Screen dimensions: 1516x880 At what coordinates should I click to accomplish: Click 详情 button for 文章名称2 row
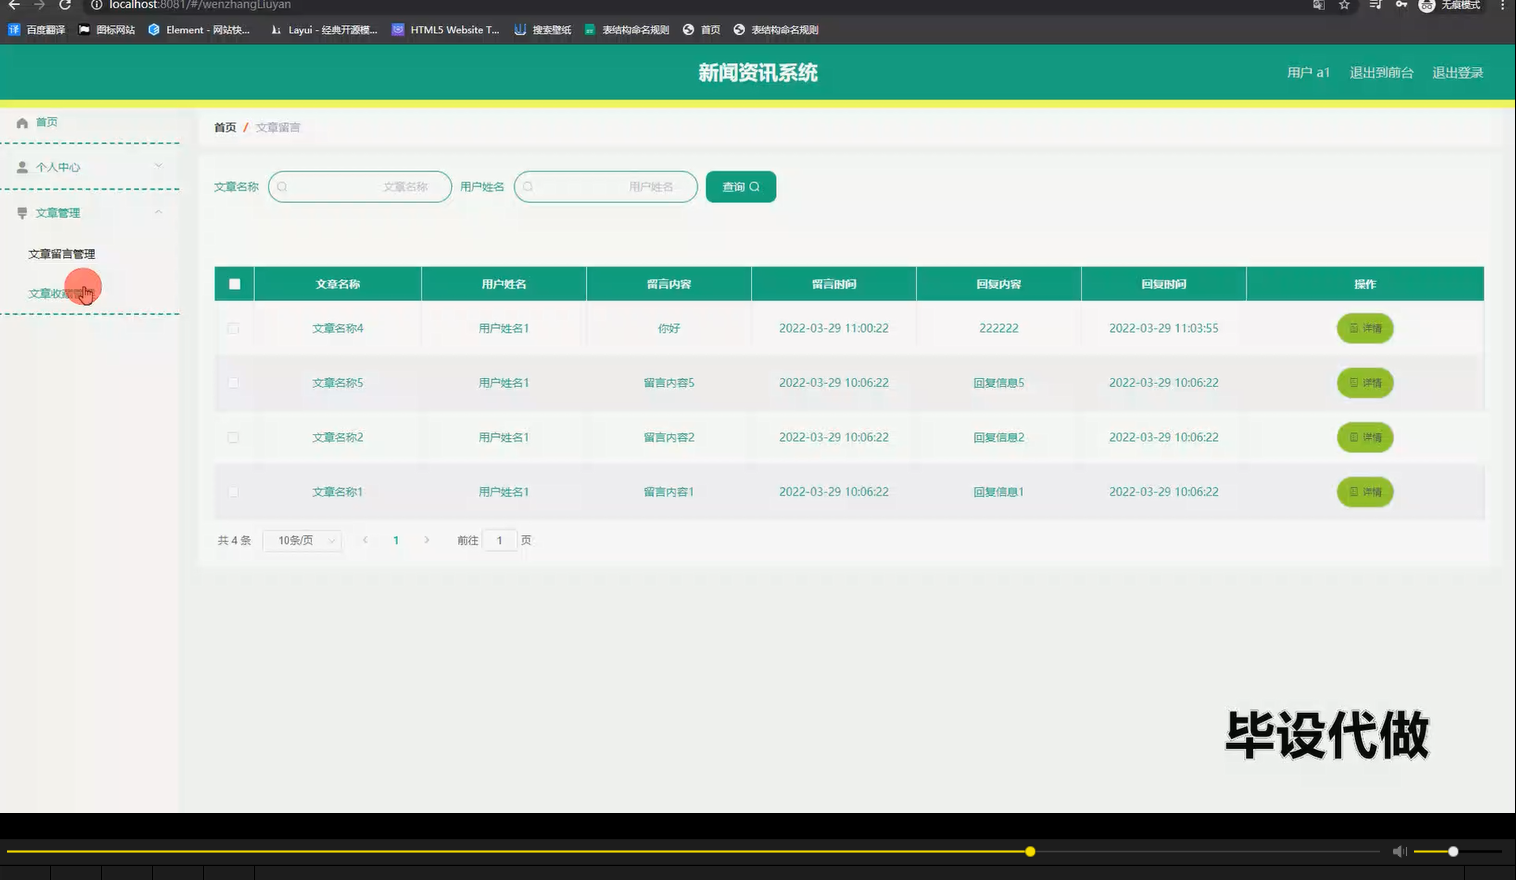1365,437
